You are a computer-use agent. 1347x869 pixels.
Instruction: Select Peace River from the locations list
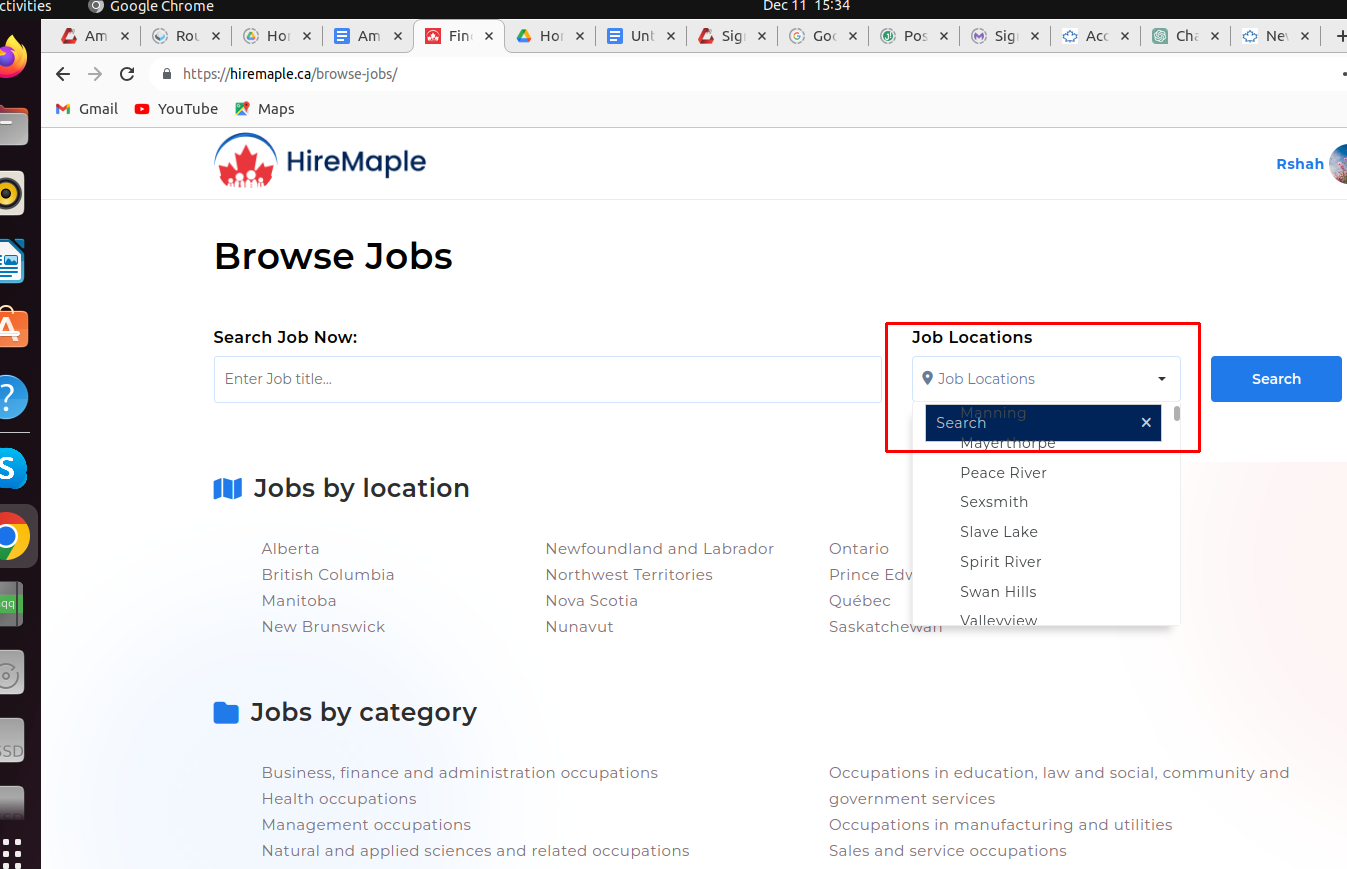pyautogui.click(x=1003, y=472)
